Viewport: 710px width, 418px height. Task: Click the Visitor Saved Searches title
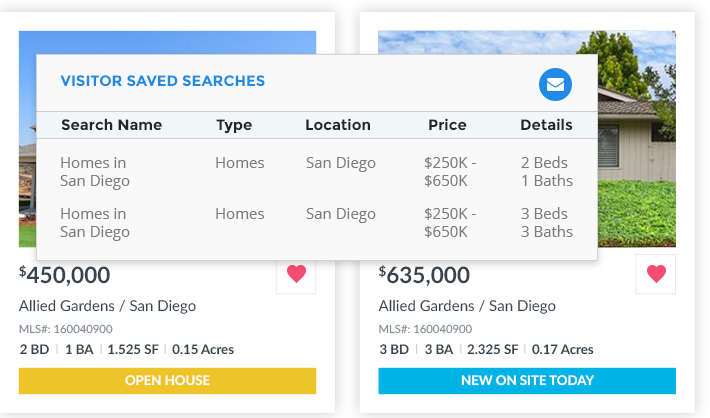163,81
